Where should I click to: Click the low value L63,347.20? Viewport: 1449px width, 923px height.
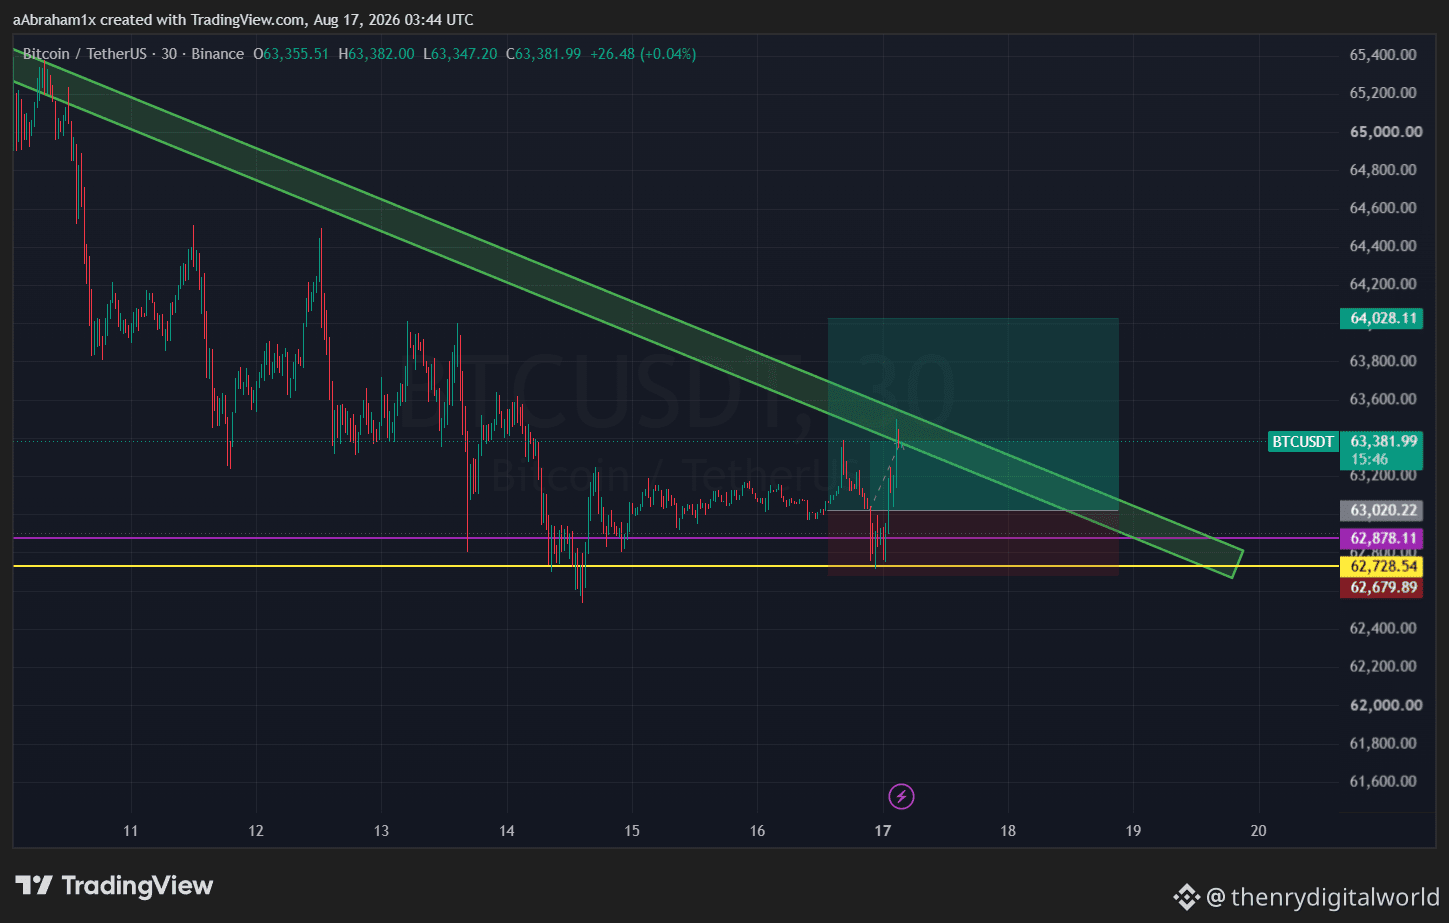coord(460,54)
